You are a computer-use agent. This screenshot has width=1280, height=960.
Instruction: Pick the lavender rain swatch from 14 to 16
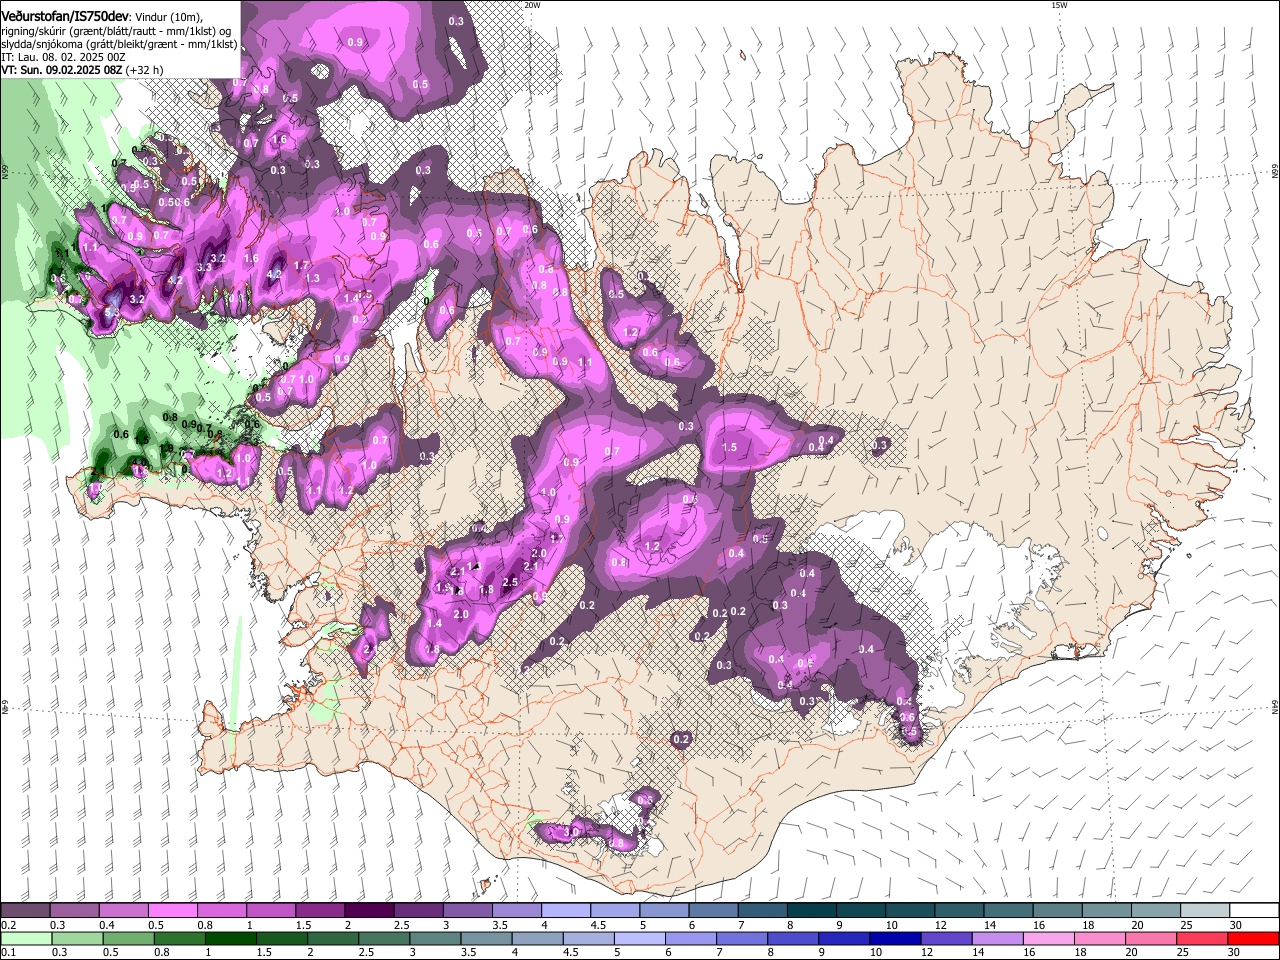point(997,939)
